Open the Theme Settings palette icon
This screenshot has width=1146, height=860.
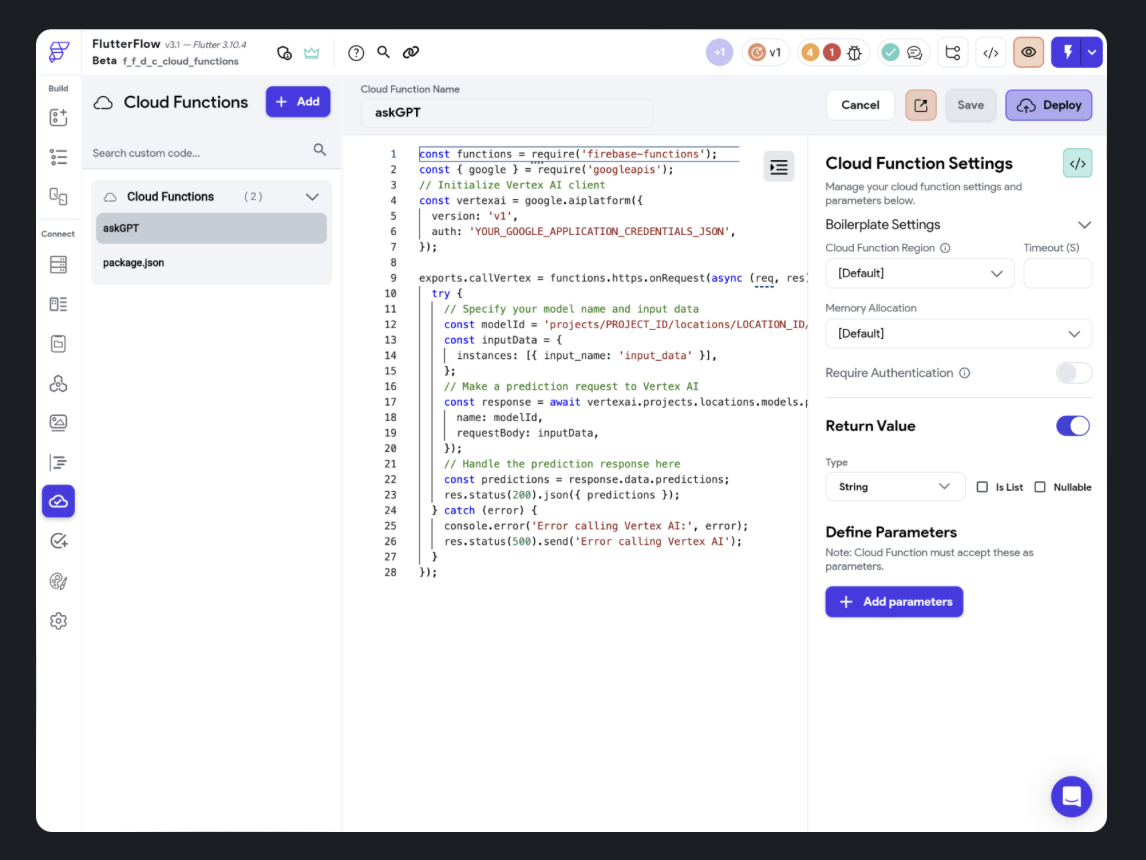pyautogui.click(x=58, y=581)
